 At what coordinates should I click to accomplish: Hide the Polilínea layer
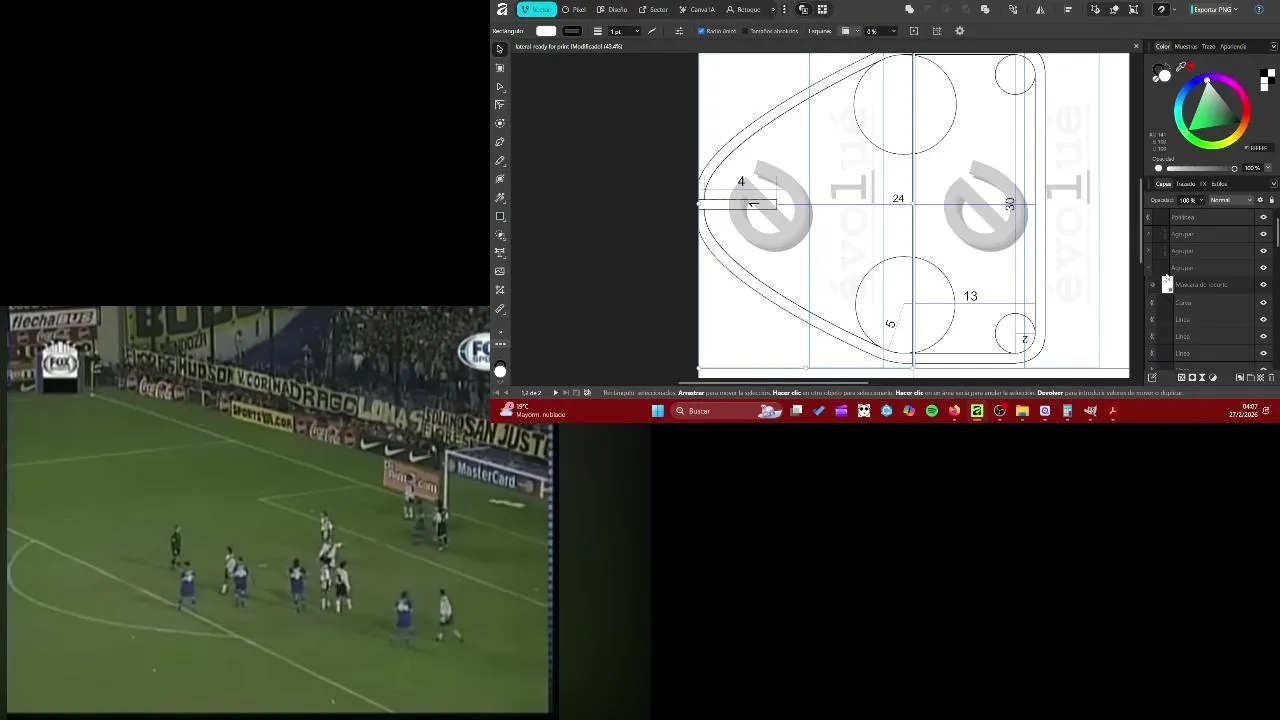(1263, 217)
